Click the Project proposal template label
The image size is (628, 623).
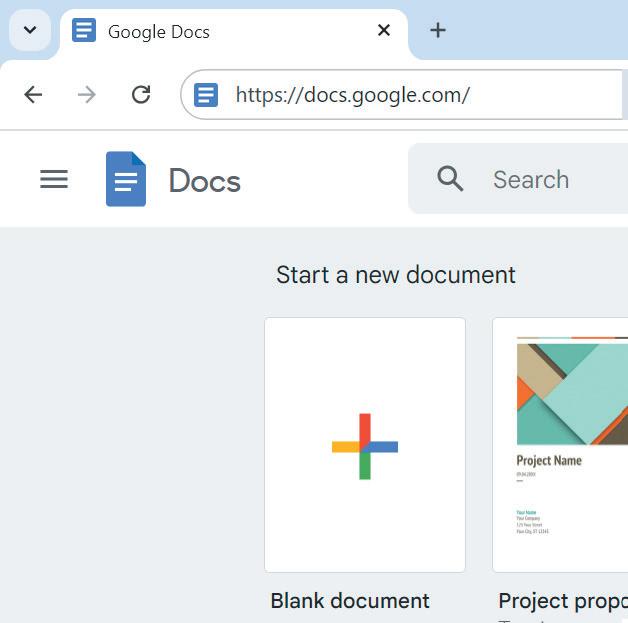coord(563,601)
